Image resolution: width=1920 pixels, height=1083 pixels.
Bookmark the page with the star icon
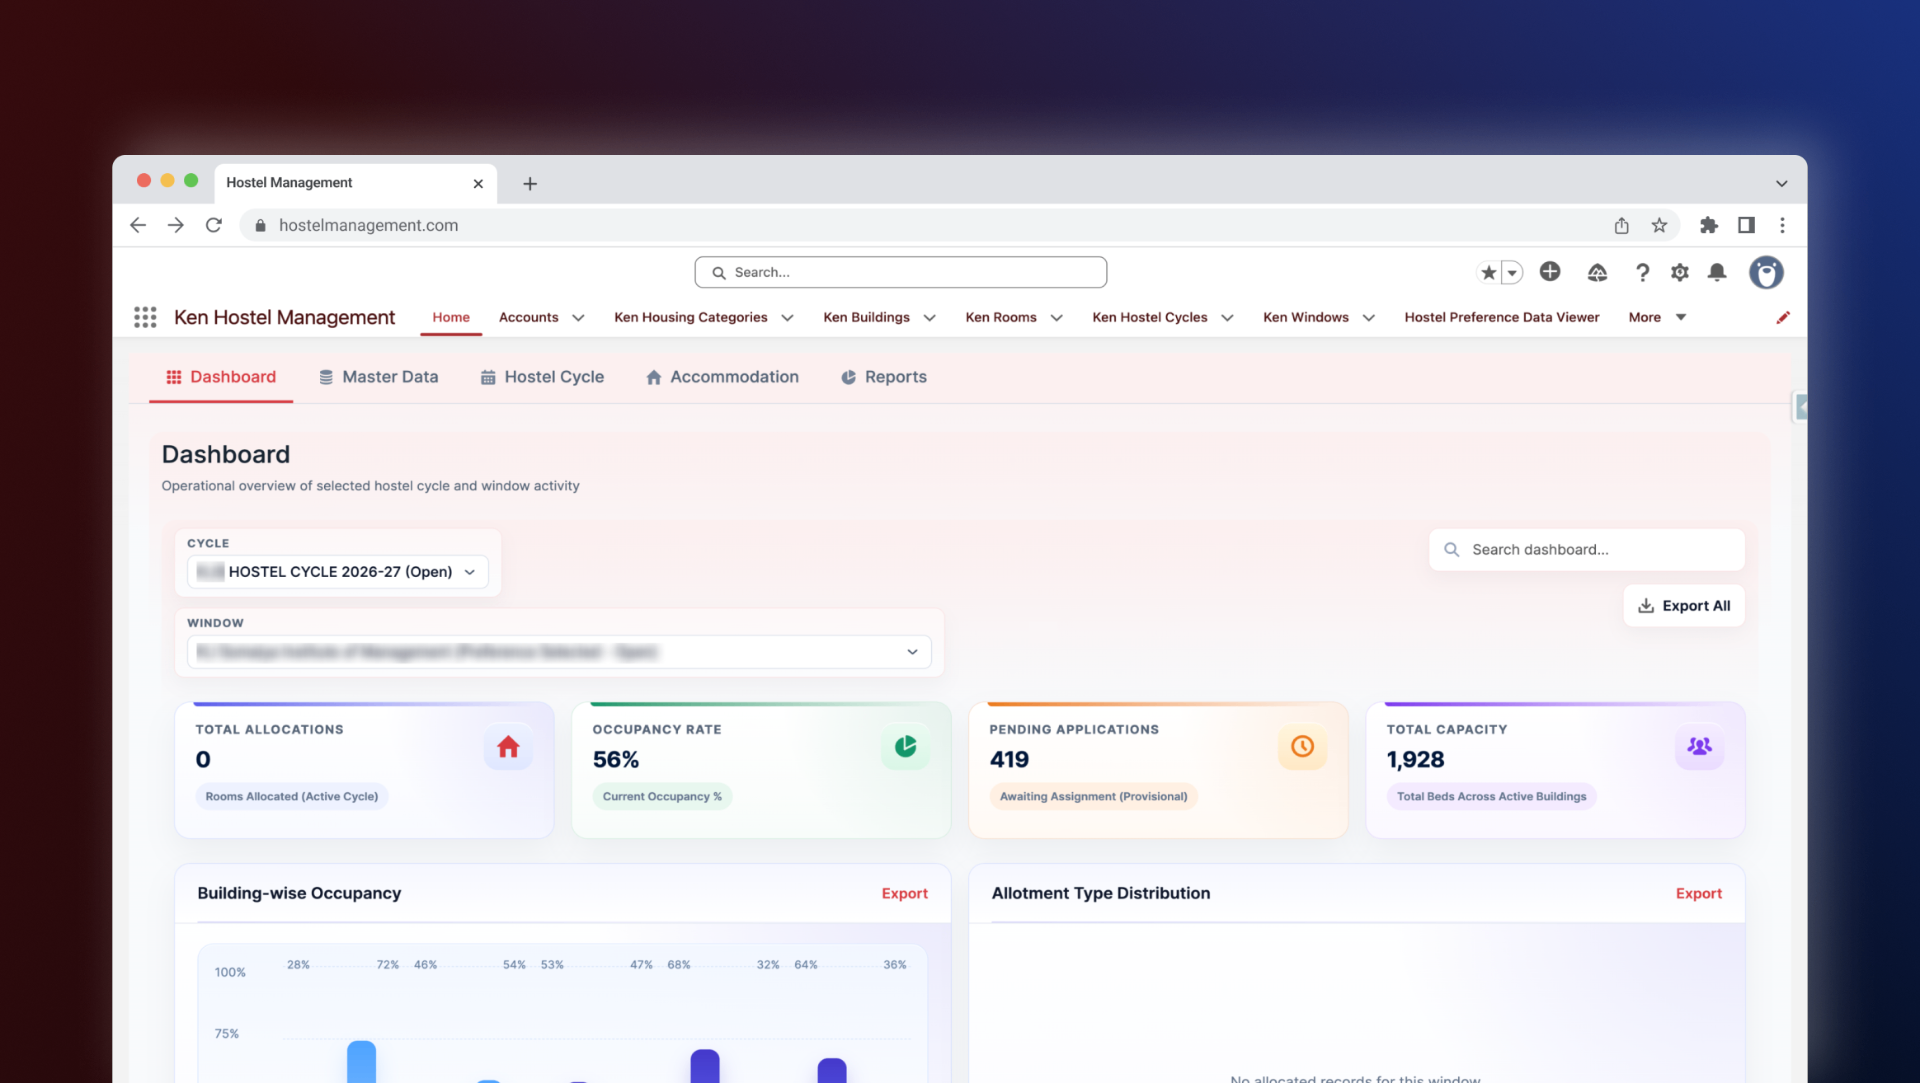[x=1659, y=225]
